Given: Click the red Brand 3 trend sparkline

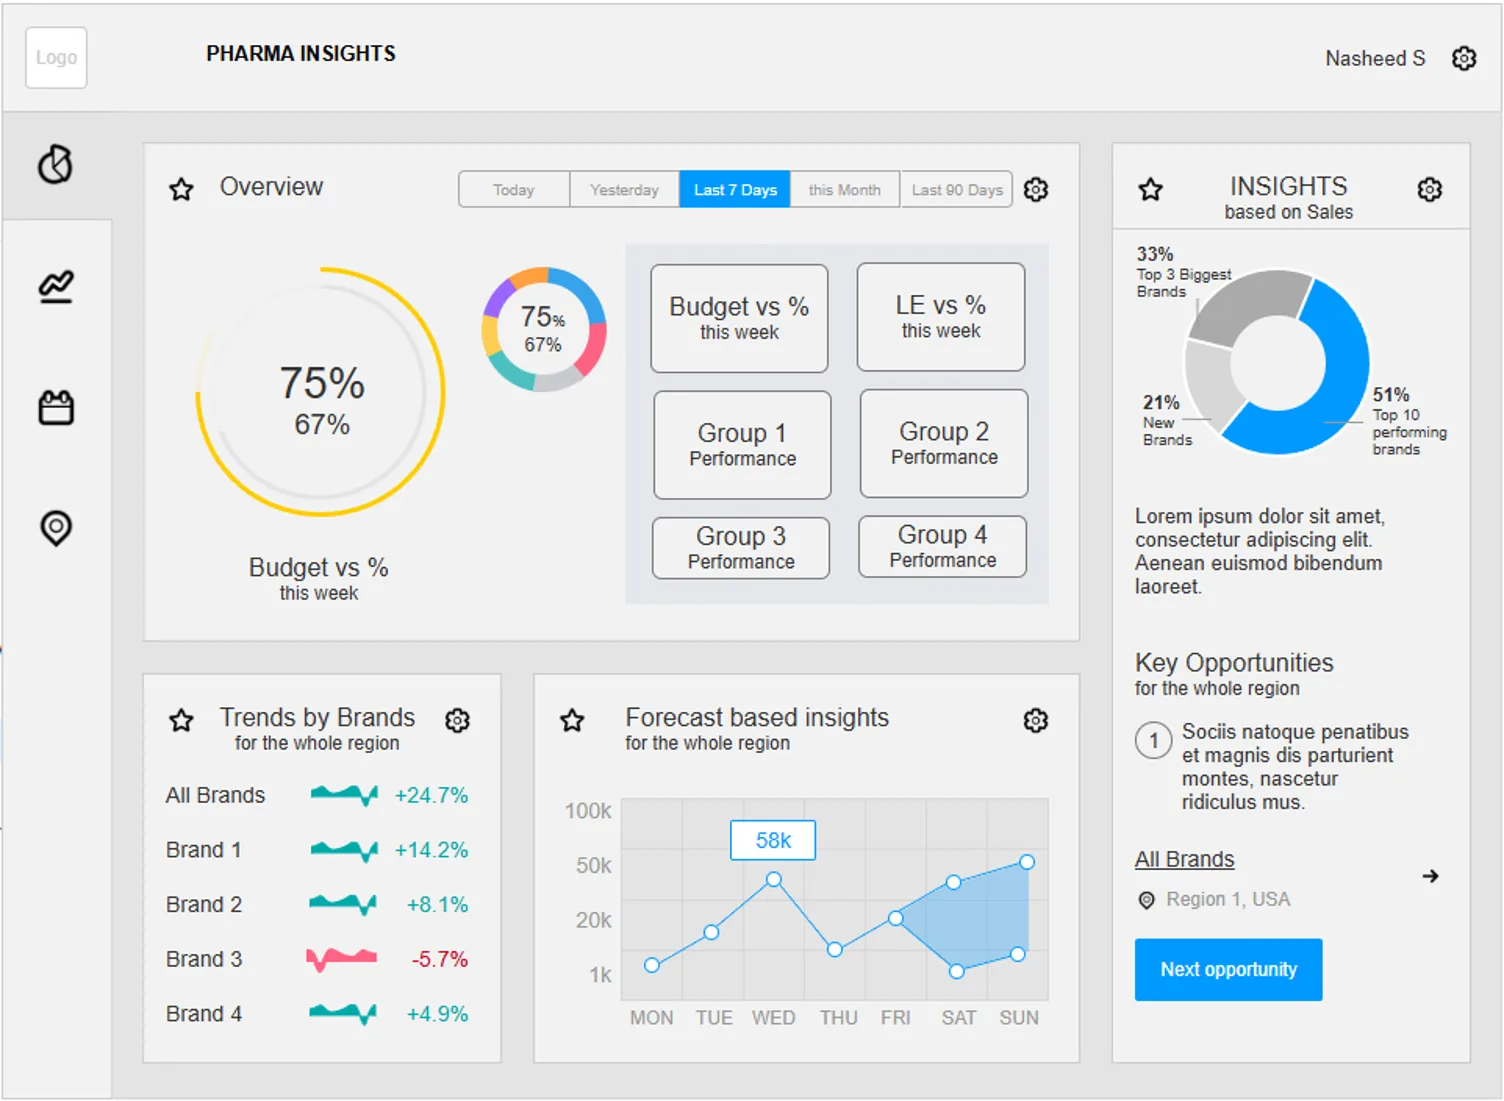Looking at the screenshot, I should tap(342, 959).
